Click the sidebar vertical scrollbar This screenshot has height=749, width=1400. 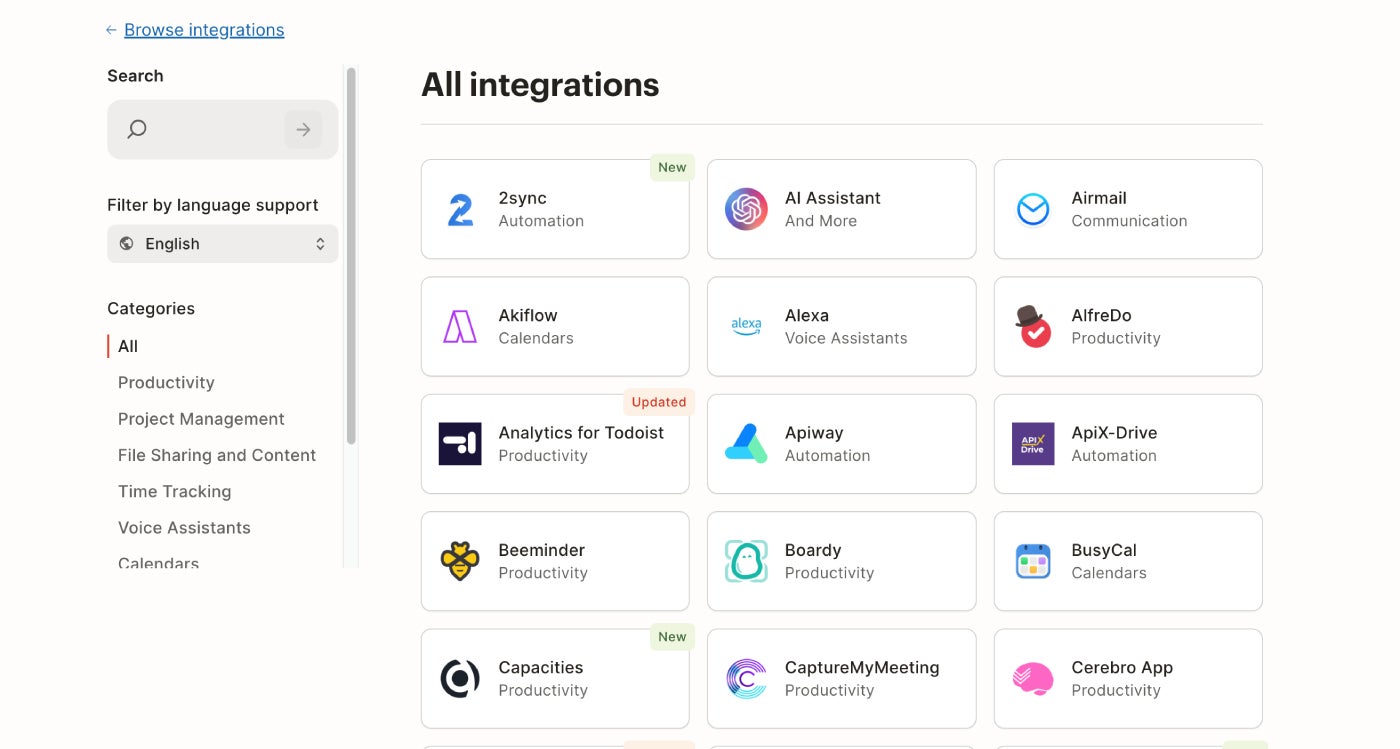pyautogui.click(x=351, y=255)
